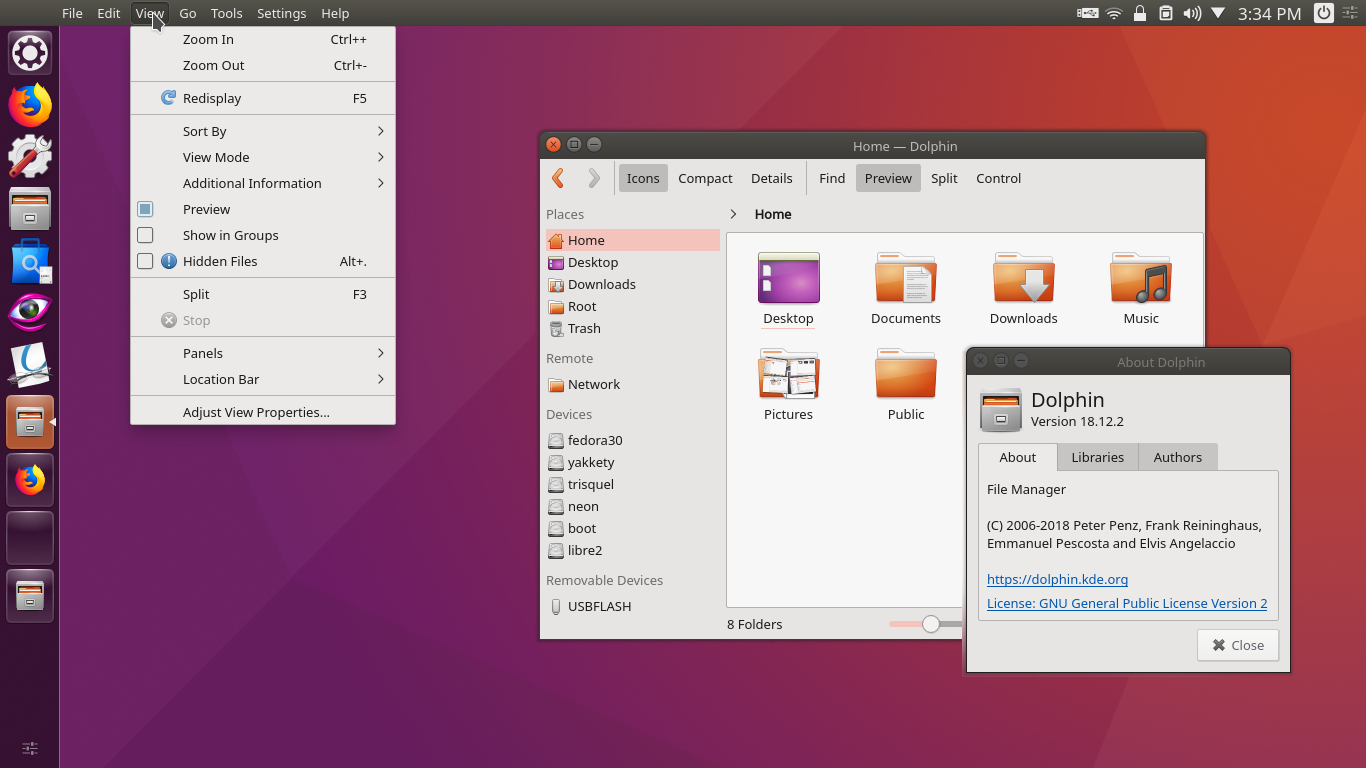Viewport: 1366px width, 768px height.
Task: Click the volume speaker tray icon
Action: [x=1191, y=13]
